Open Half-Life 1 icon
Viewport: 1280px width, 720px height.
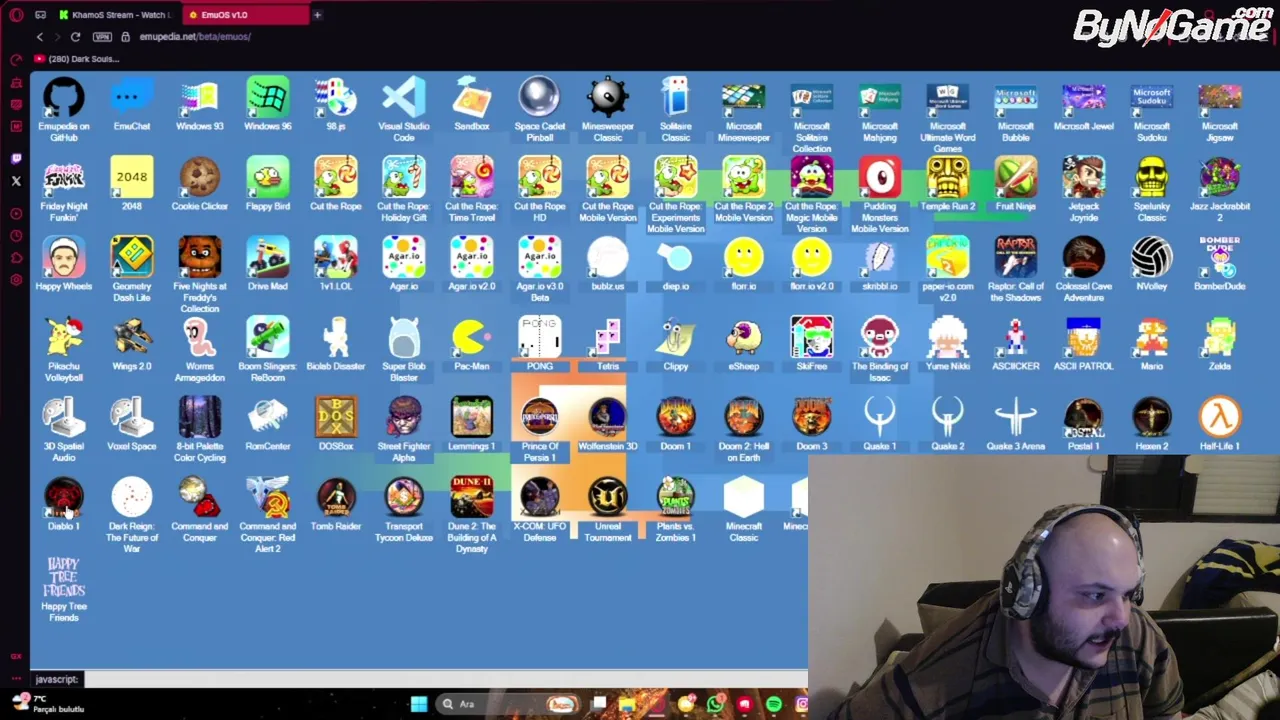(1220, 424)
